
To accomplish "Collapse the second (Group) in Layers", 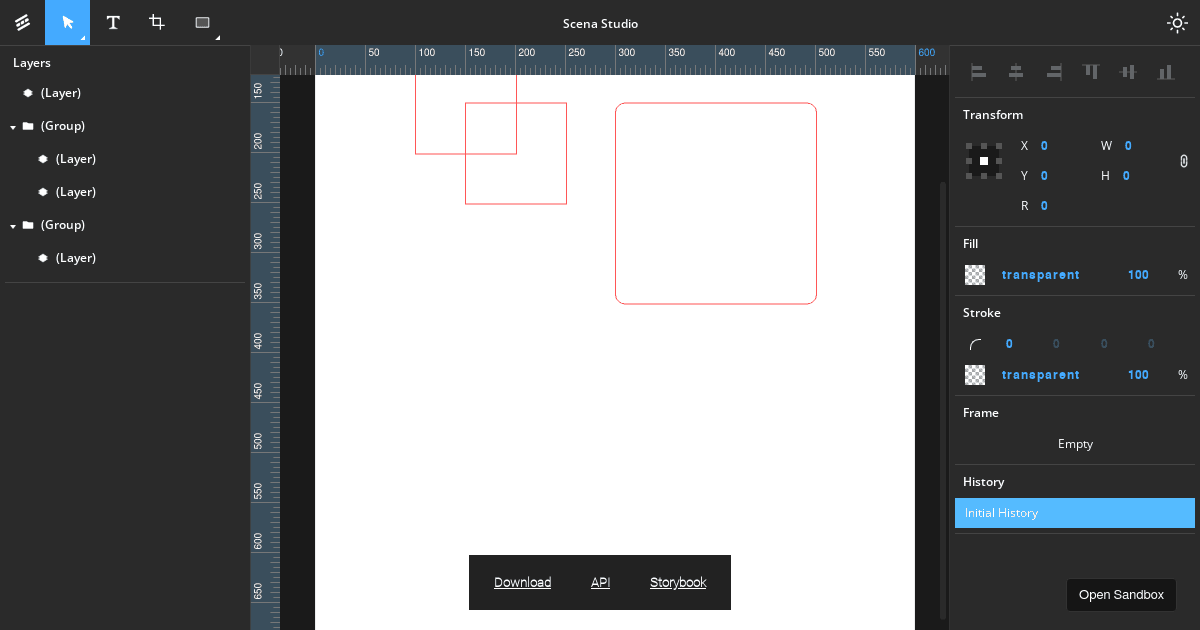I will point(12,224).
